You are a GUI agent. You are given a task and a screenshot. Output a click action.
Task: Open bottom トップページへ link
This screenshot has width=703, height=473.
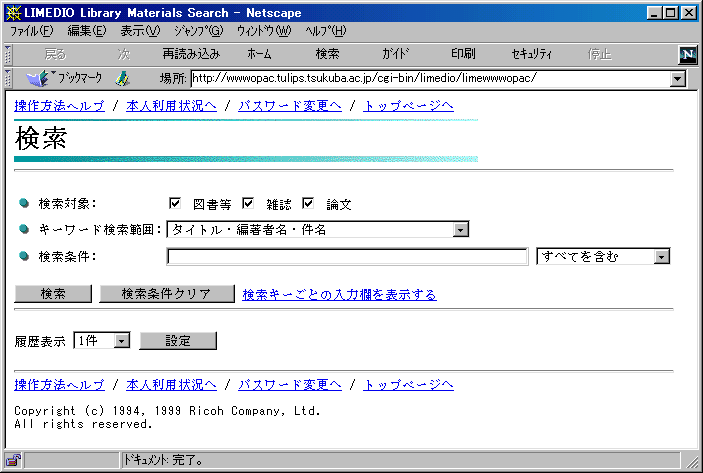(x=408, y=385)
